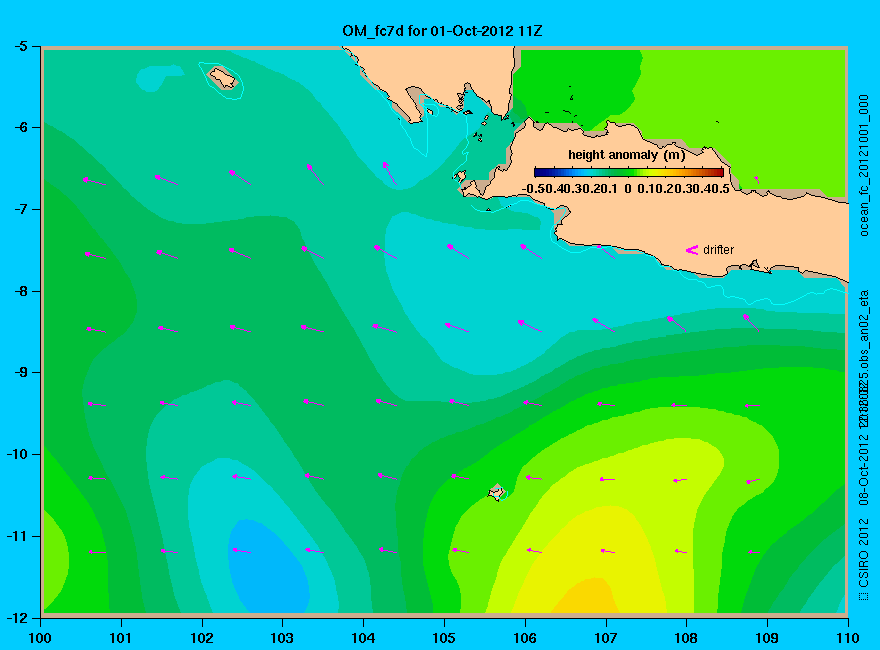Click latitude axis label '-5'

tap(21, 47)
